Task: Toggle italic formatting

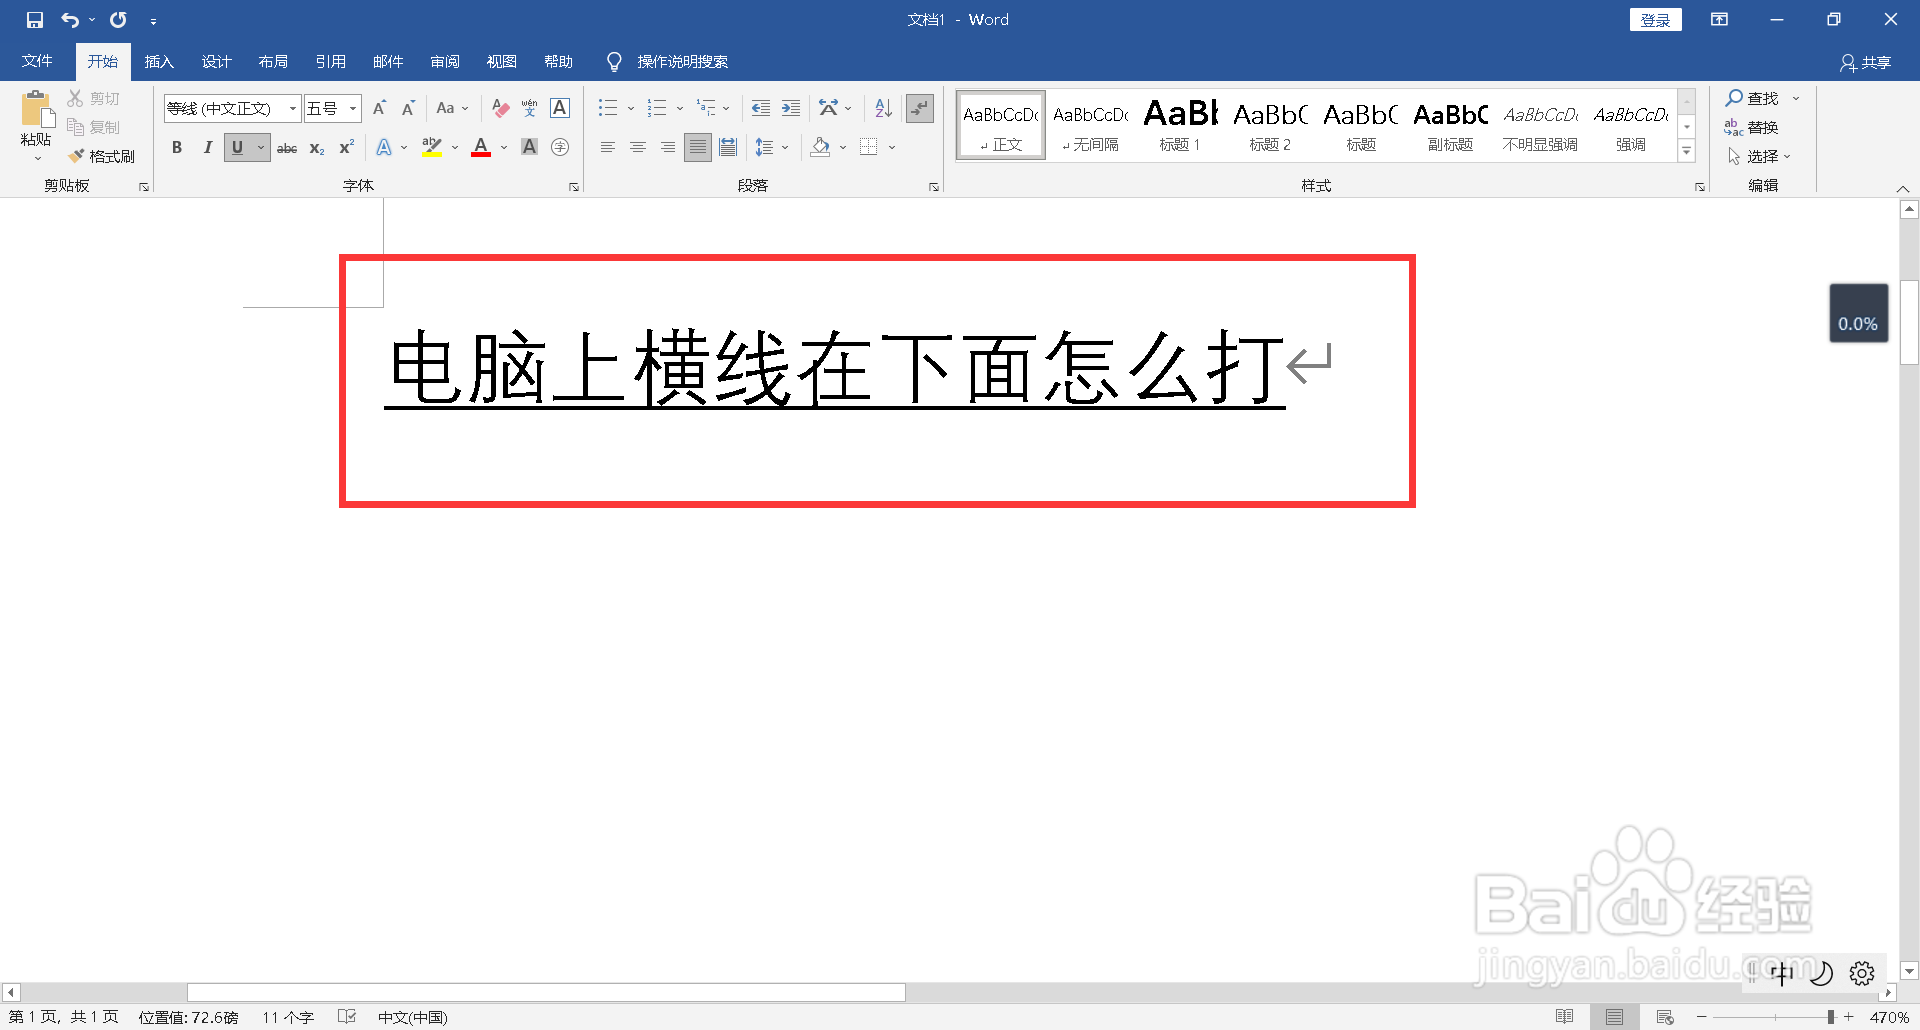Action: pos(207,147)
